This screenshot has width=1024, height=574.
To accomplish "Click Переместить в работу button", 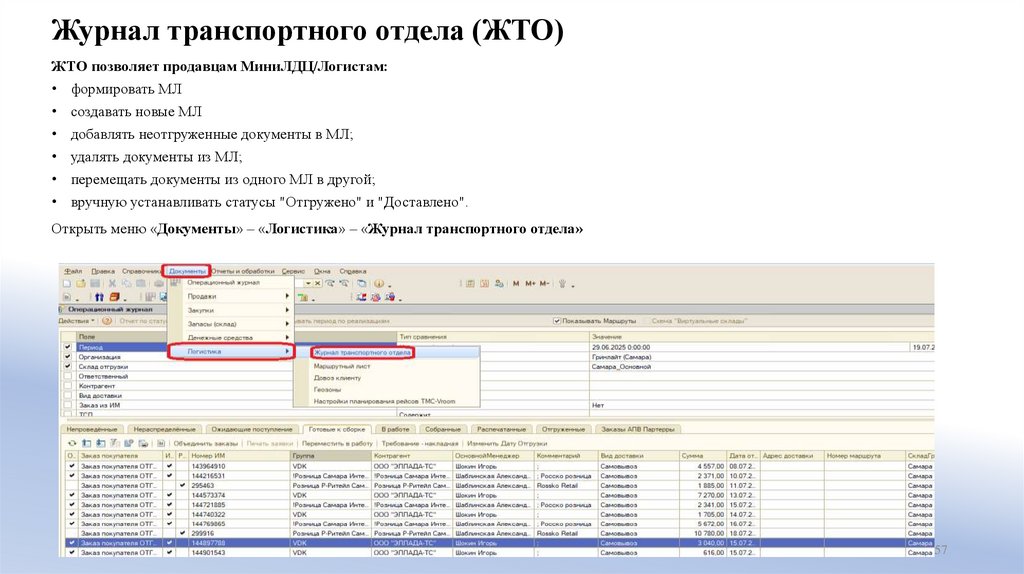I will (338, 443).
